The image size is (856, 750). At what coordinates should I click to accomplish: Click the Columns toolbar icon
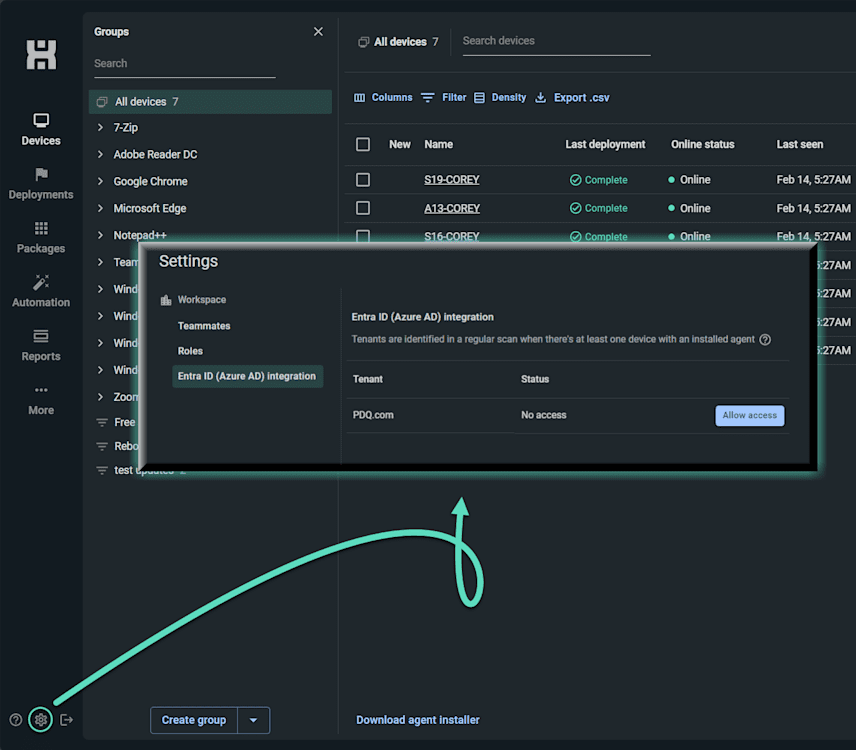coord(359,98)
